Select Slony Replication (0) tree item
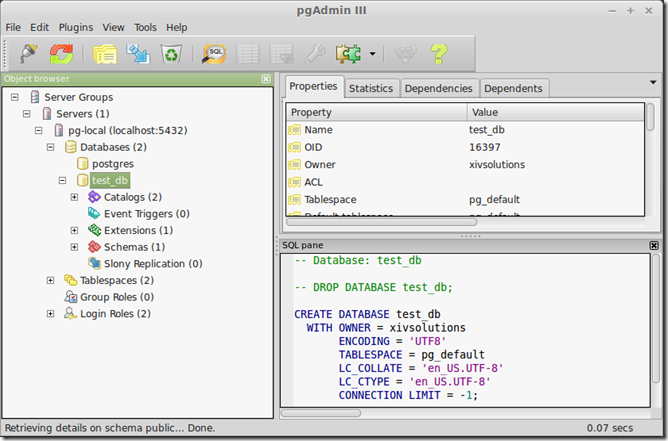The height and width of the screenshot is (441, 668). click(x=153, y=264)
